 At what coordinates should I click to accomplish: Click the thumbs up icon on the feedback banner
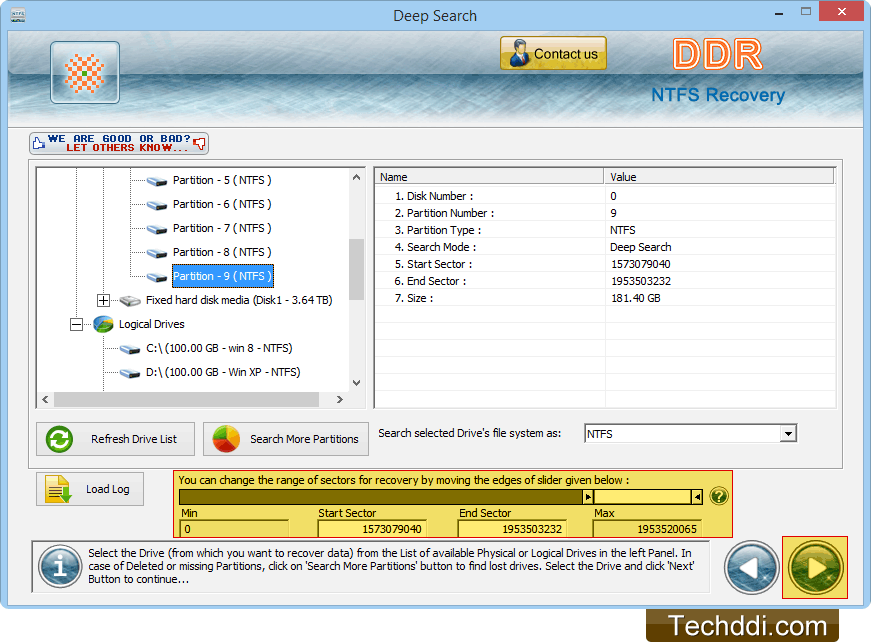click(39, 143)
